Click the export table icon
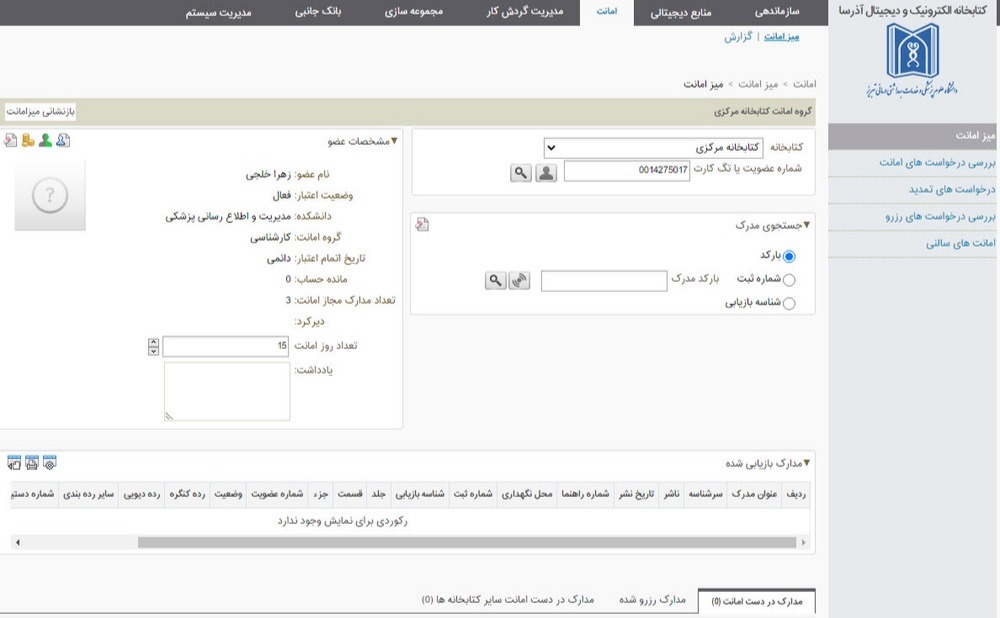This screenshot has height=618, width=1000. [14, 463]
